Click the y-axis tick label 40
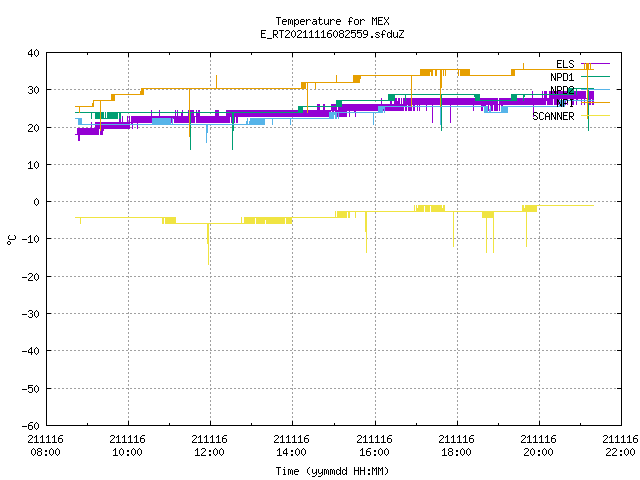This screenshot has width=640, height=480. (x=33, y=53)
